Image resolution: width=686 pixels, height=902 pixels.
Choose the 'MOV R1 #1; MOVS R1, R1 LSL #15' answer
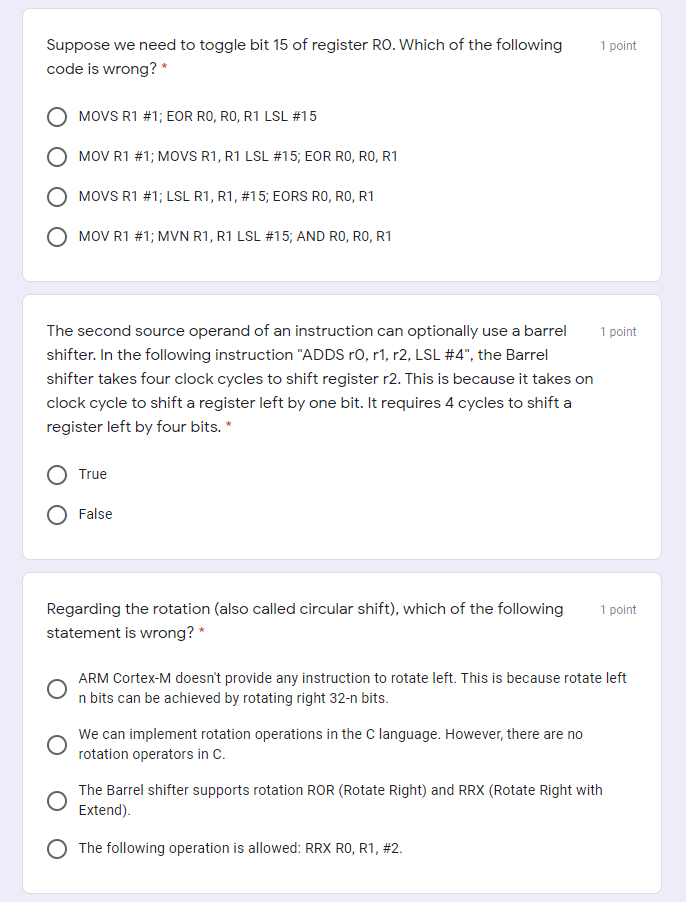coord(58,157)
